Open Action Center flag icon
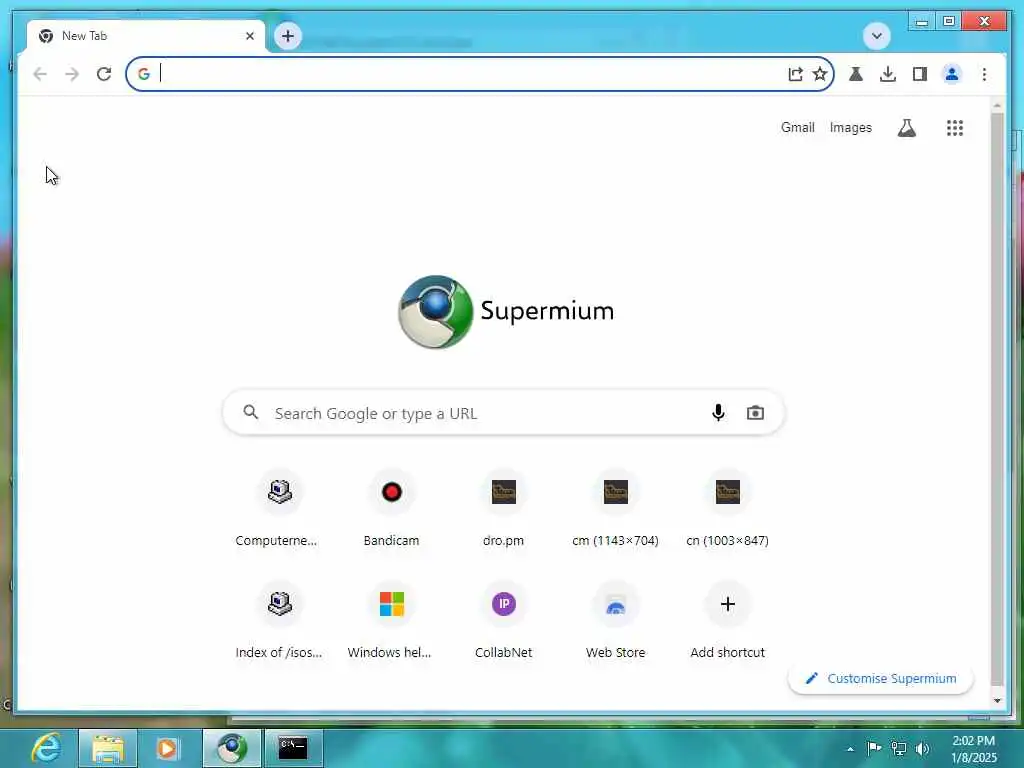This screenshot has height=768, width=1024. pos(874,748)
